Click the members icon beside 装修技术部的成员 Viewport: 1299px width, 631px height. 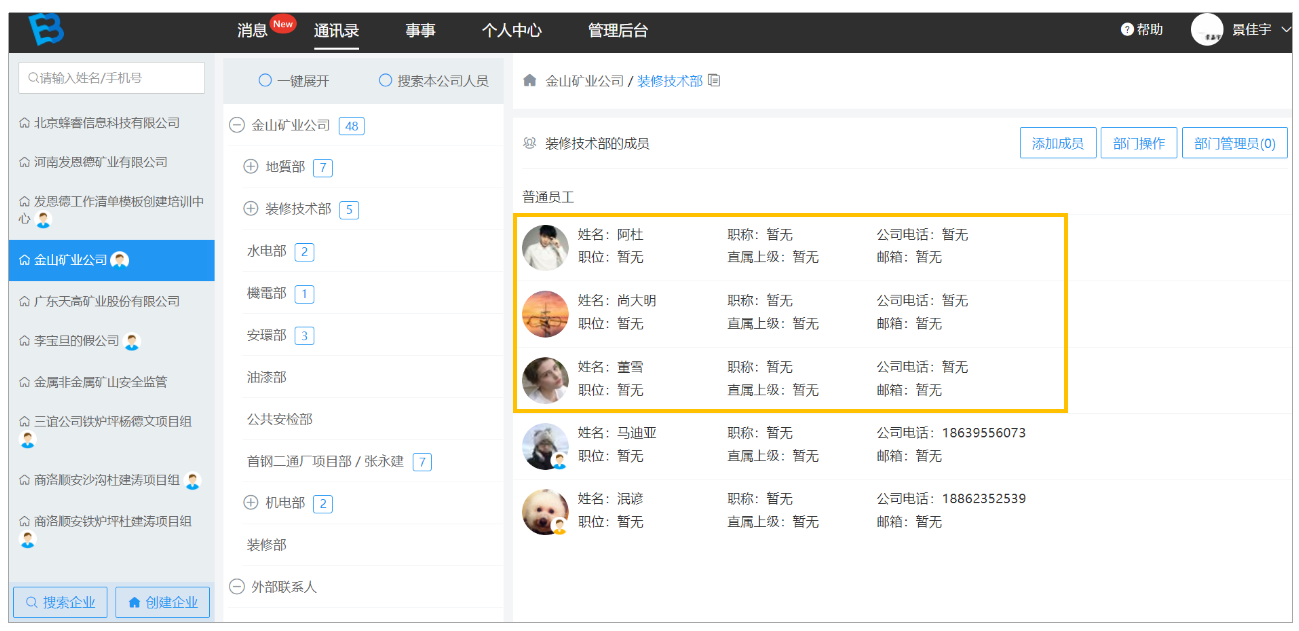point(530,143)
